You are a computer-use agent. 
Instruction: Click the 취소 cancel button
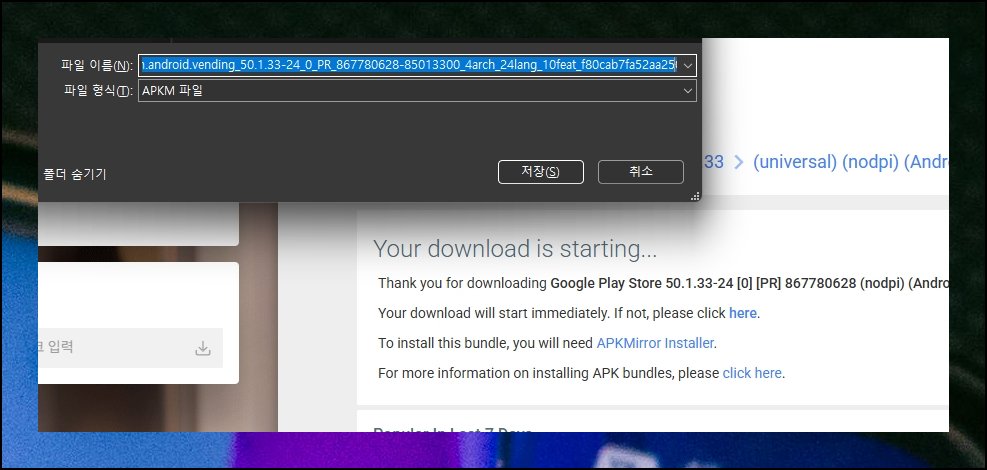pos(641,172)
